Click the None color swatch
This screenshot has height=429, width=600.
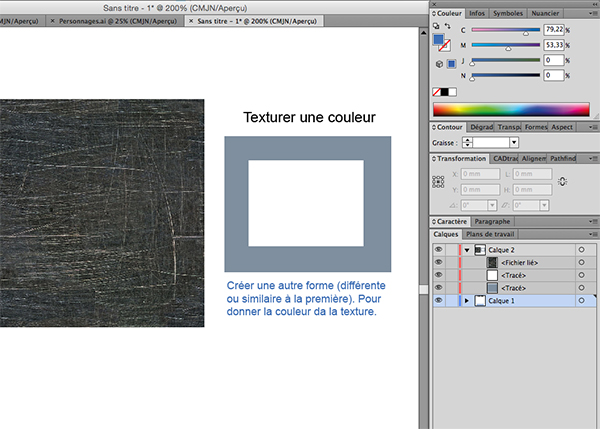436,92
